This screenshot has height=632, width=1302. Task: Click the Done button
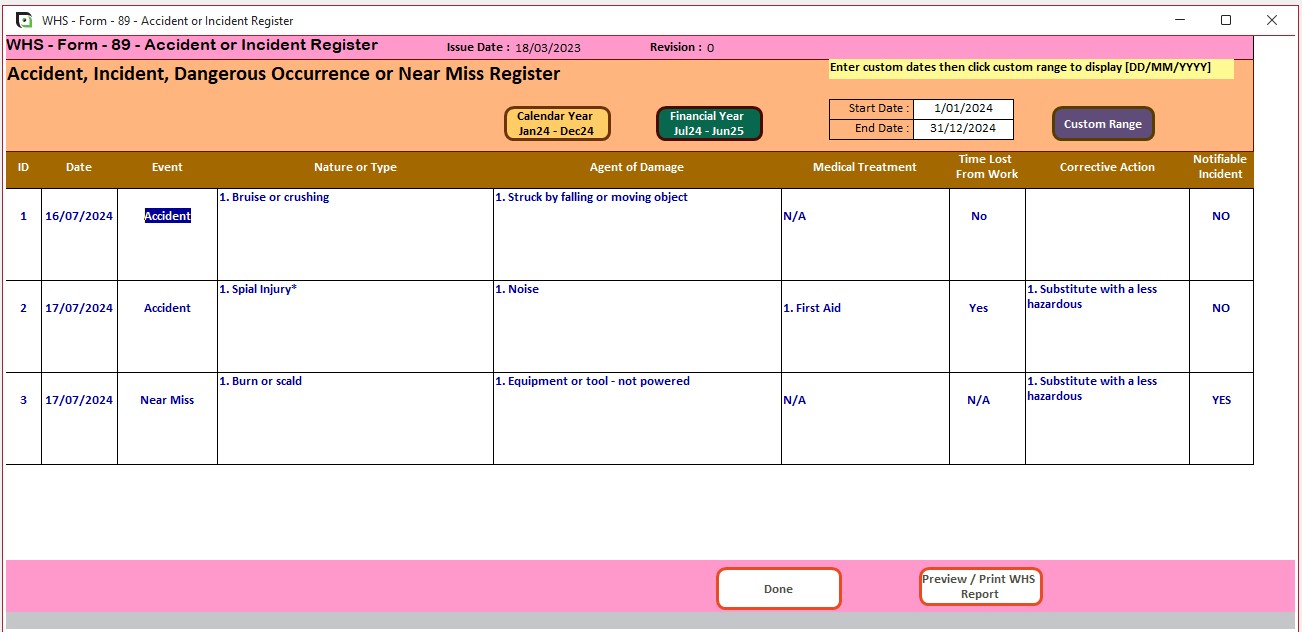coord(778,588)
